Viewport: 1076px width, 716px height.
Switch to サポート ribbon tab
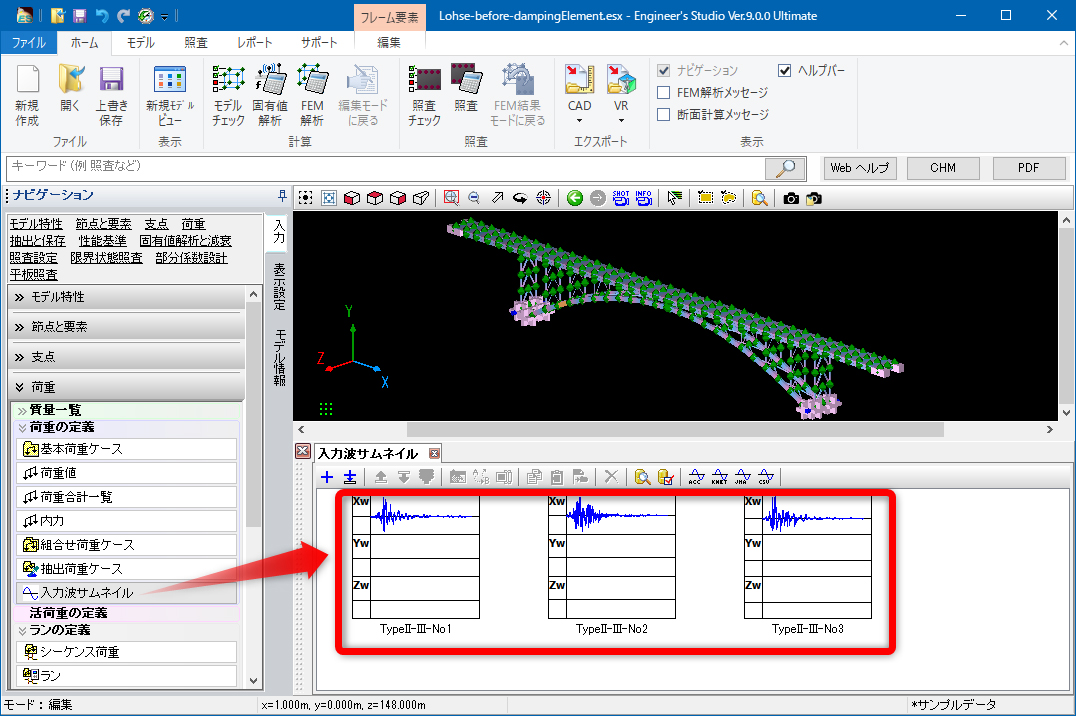319,43
